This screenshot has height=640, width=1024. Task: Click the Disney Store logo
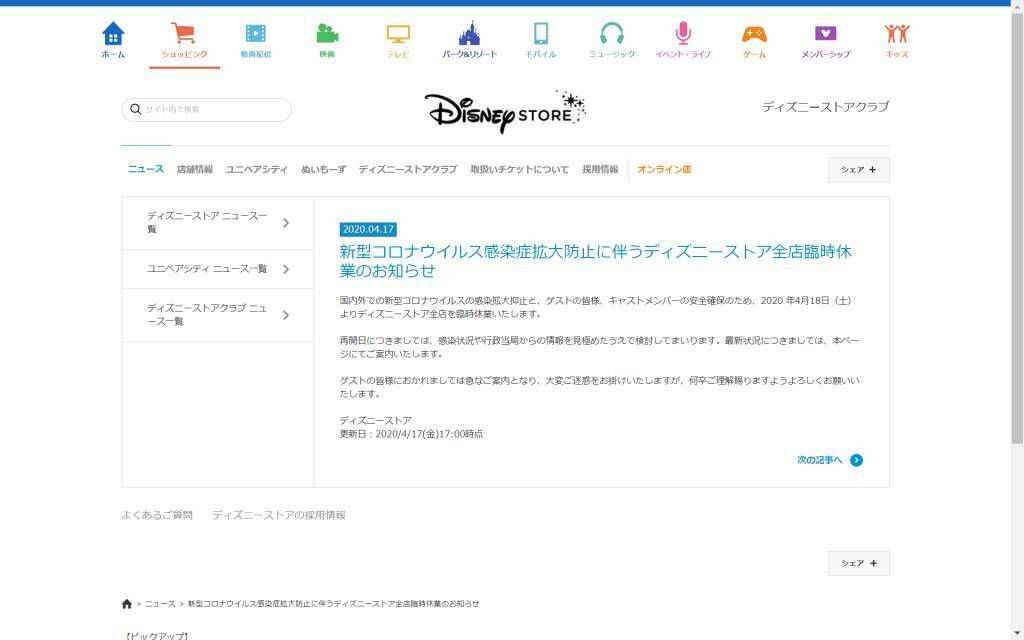(x=505, y=112)
